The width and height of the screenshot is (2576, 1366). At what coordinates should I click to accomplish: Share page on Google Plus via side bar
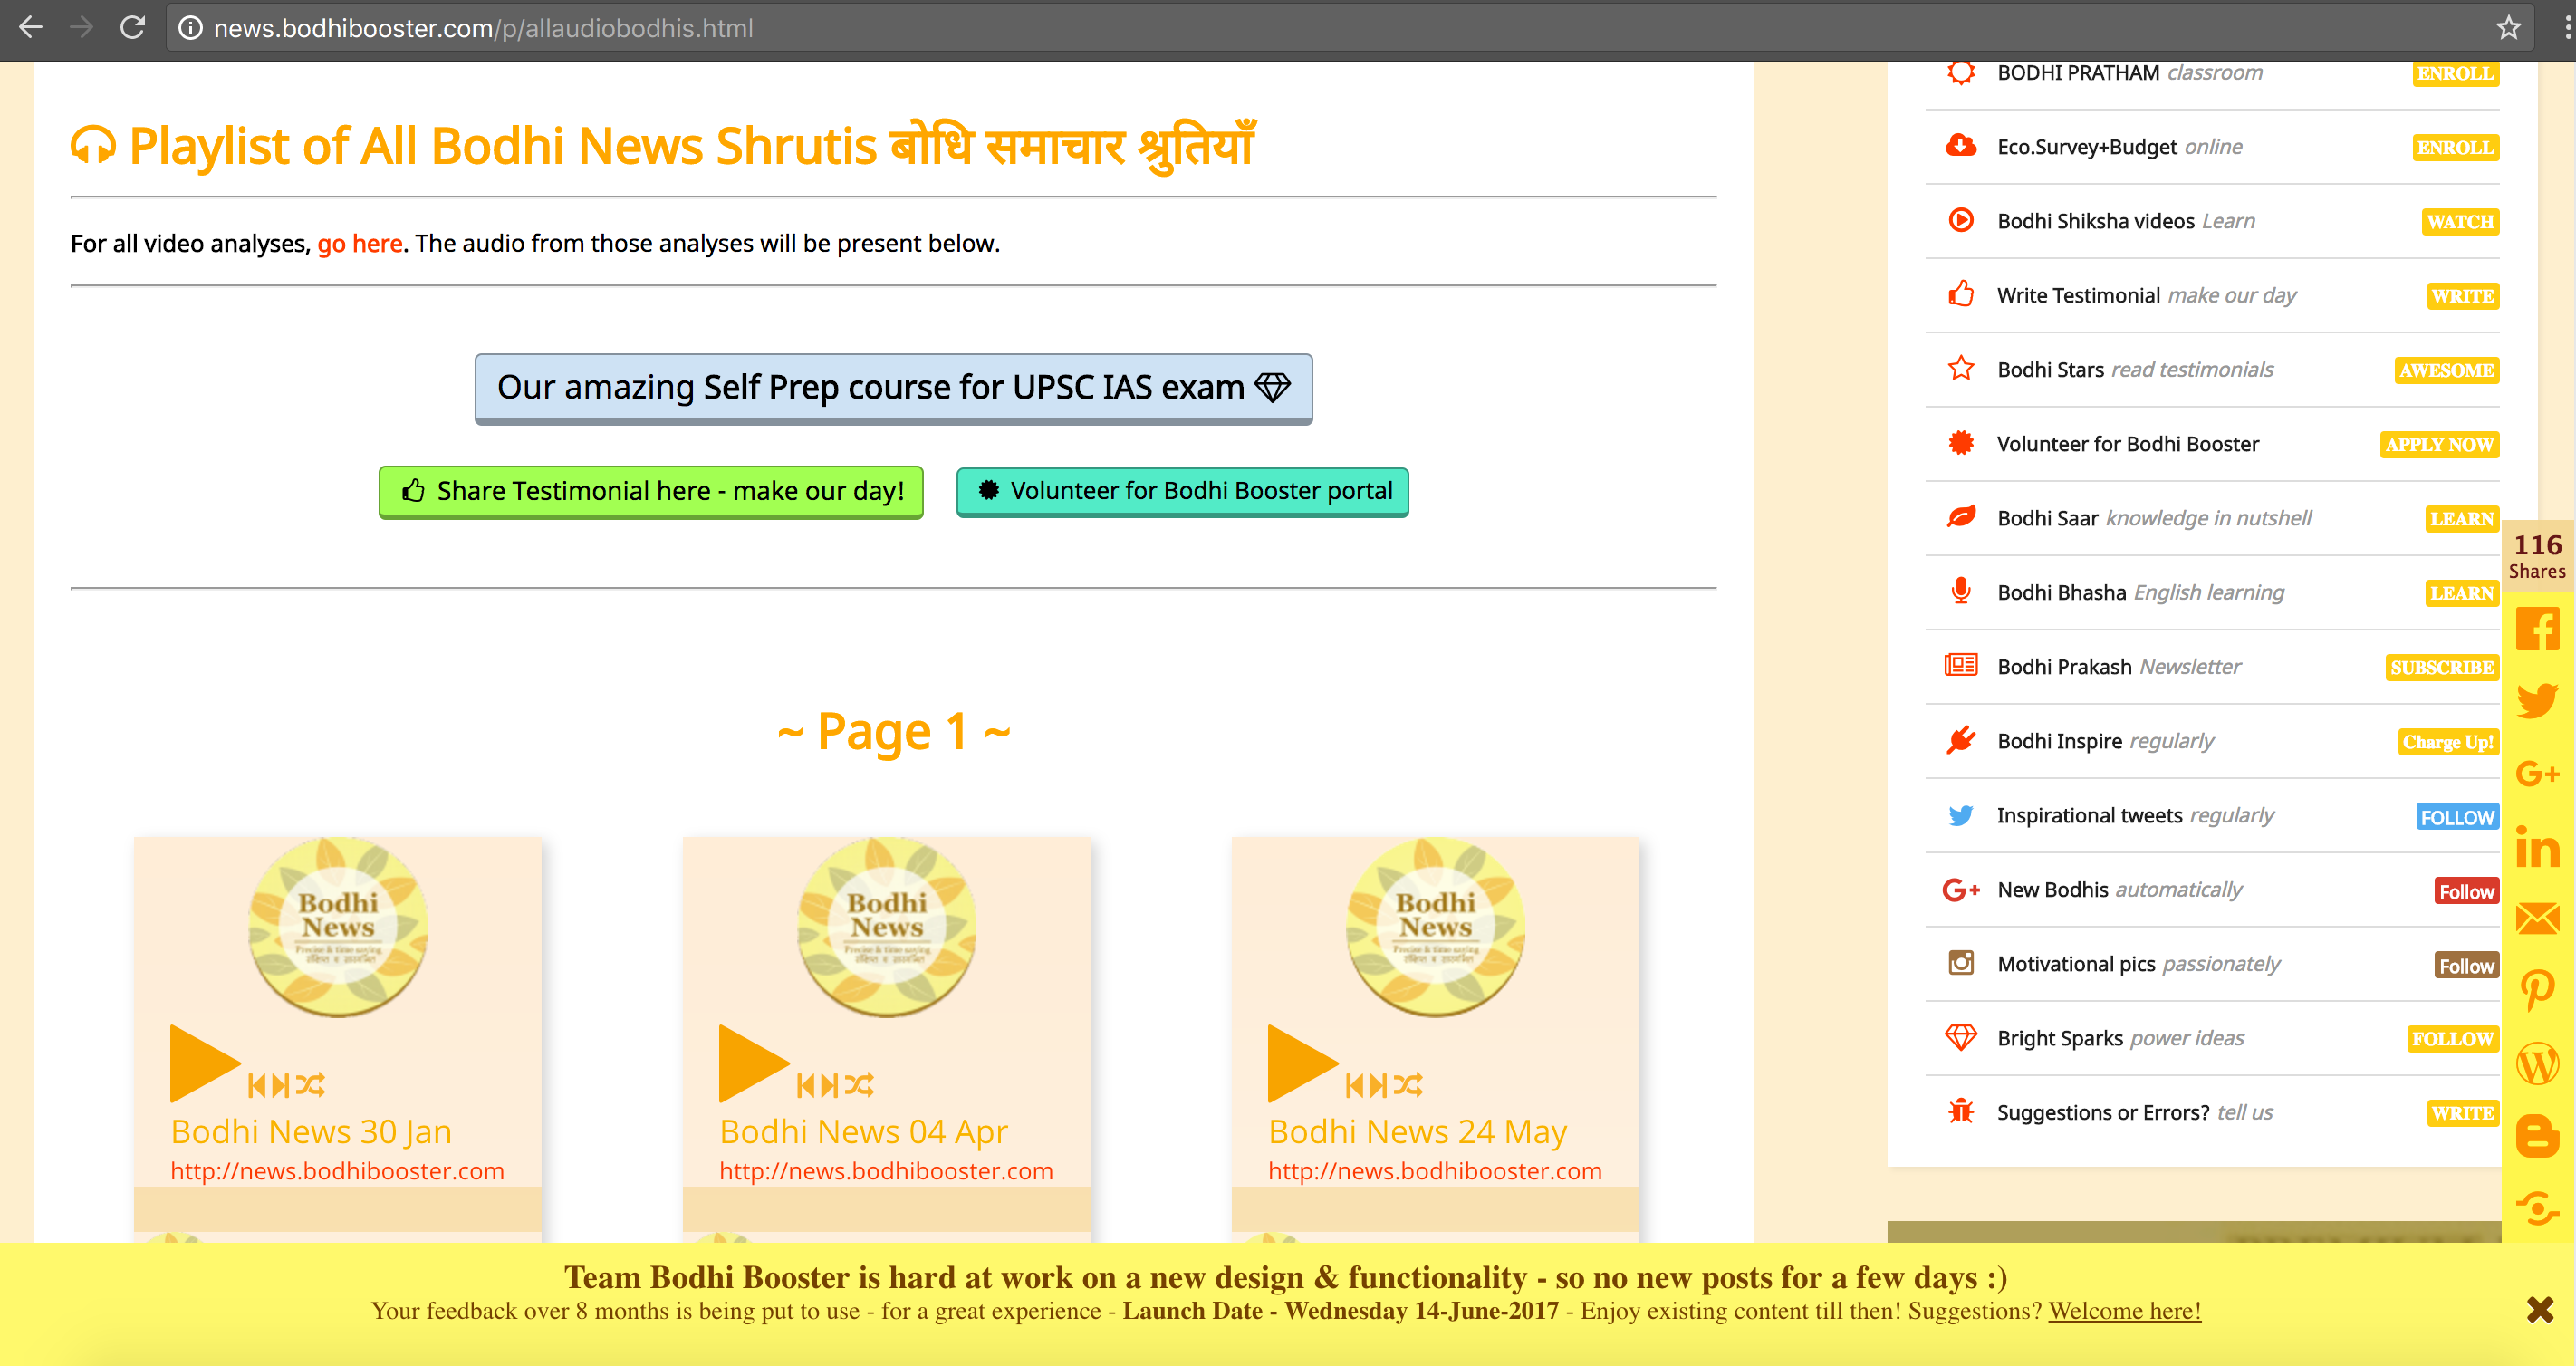[2538, 774]
